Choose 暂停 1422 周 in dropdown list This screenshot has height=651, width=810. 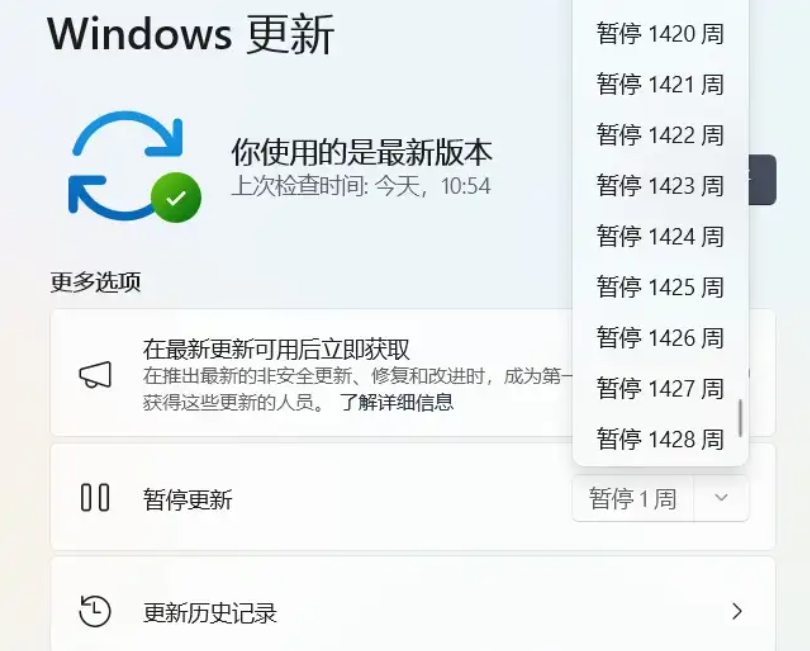coord(660,135)
